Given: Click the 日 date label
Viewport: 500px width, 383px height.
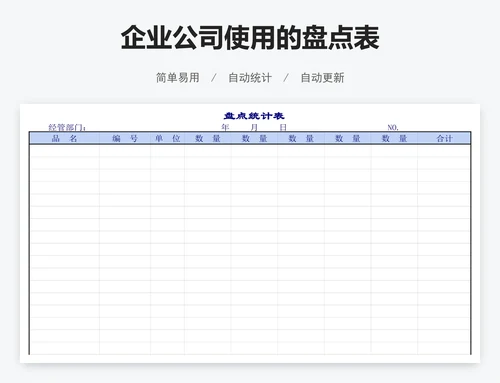Looking at the screenshot, I should click(283, 127).
